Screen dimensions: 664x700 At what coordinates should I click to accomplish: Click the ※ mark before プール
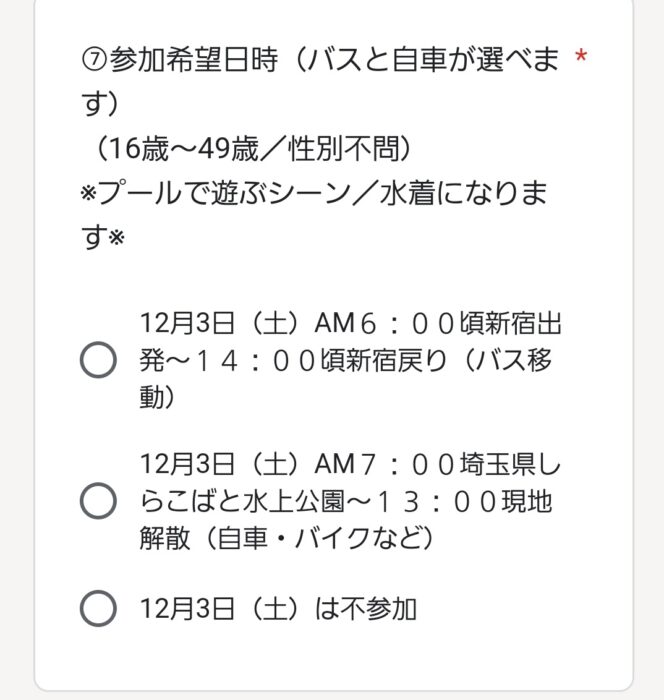pos(89,195)
